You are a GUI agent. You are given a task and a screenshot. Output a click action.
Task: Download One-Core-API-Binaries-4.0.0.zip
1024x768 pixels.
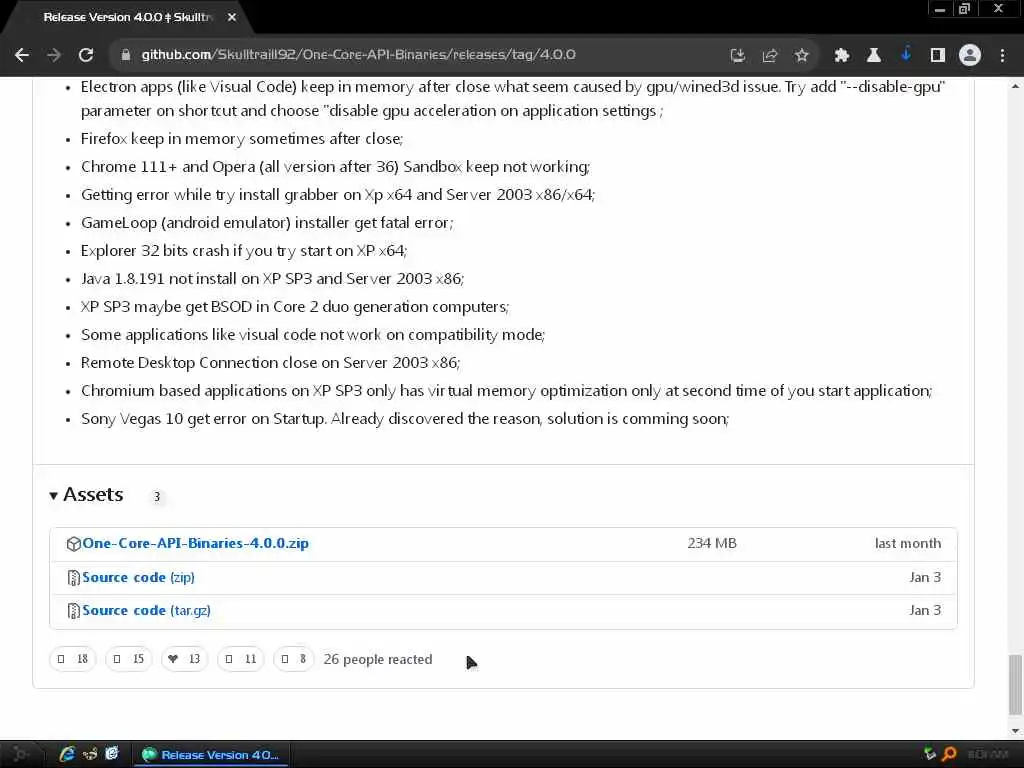coord(195,543)
